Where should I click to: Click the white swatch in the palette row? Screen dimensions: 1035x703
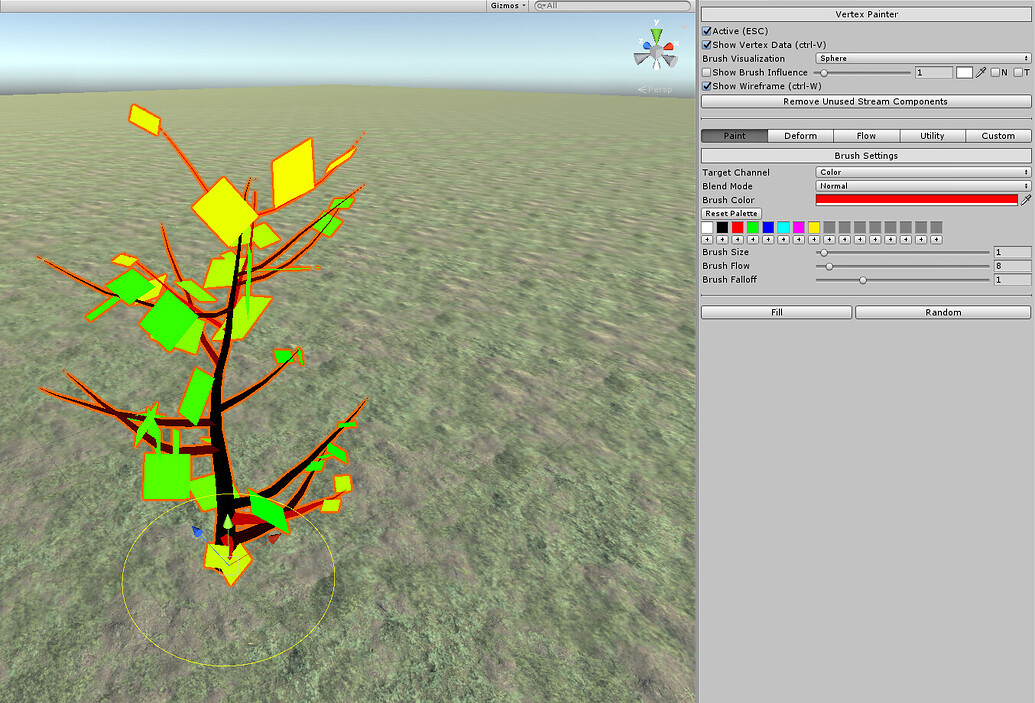708,227
